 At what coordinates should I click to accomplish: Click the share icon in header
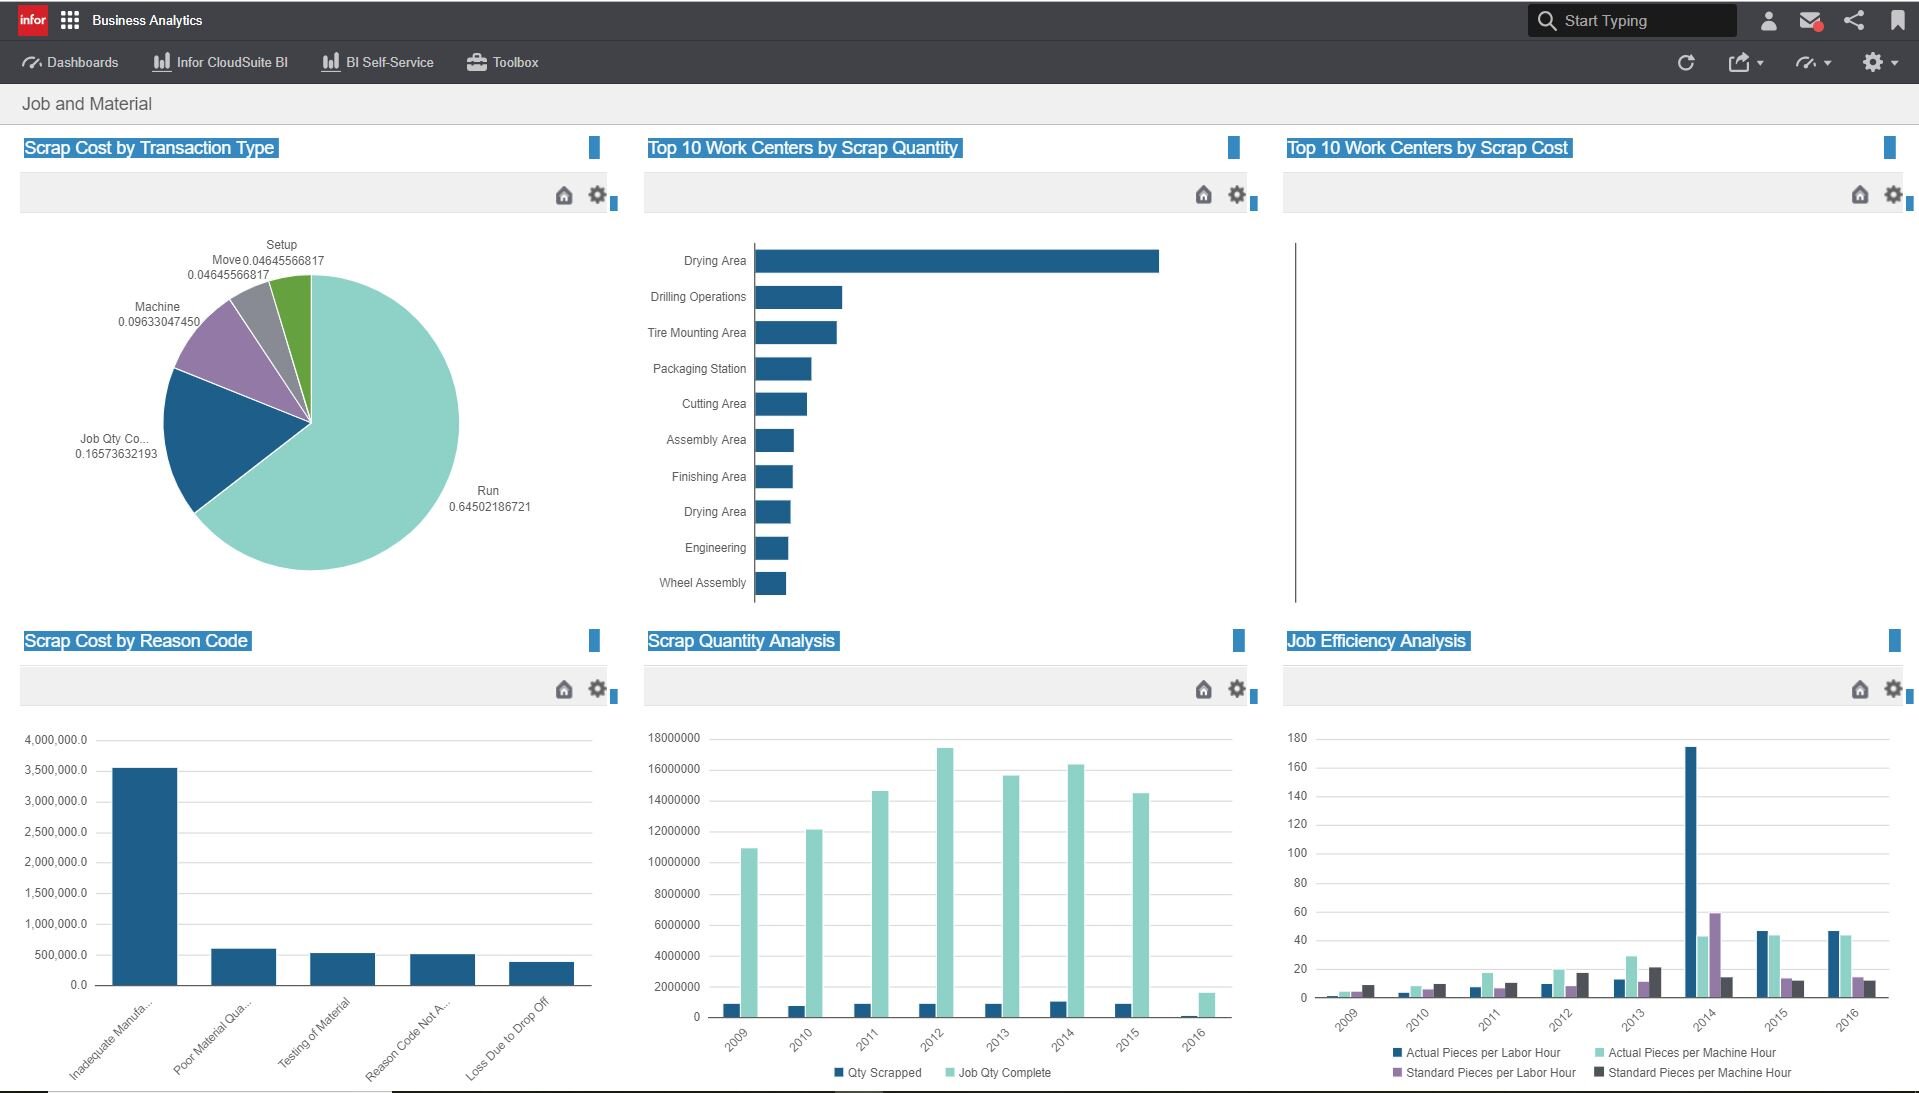(1853, 20)
